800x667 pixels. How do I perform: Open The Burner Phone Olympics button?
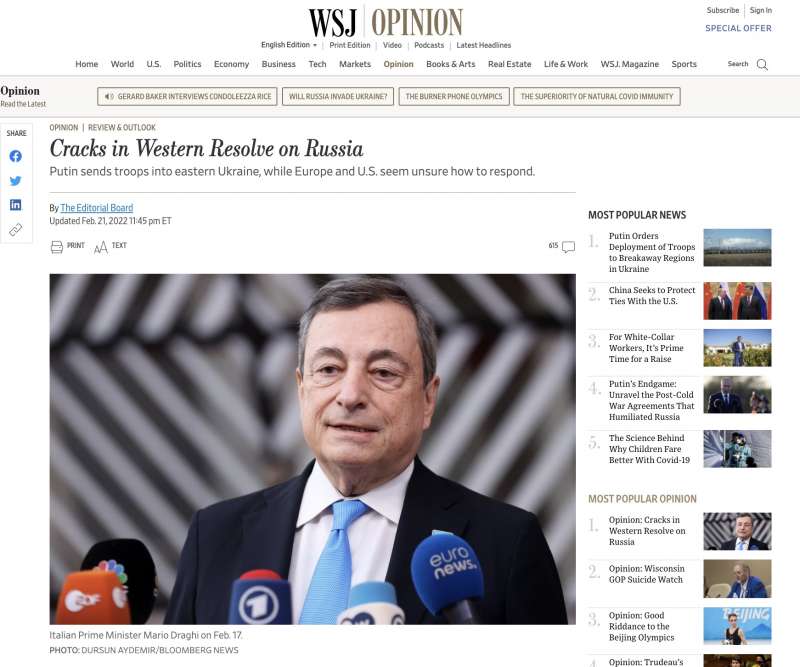454,96
